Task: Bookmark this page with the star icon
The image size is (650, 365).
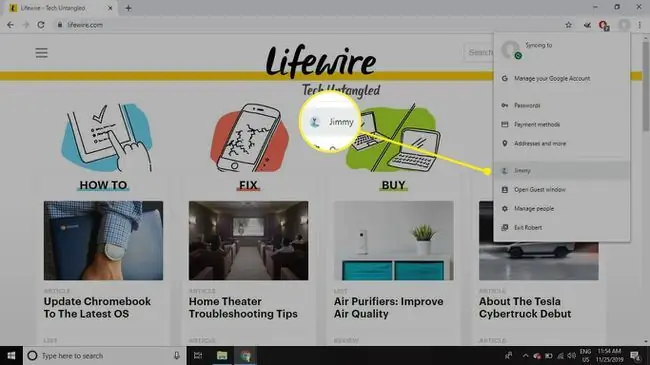Action: coord(568,25)
